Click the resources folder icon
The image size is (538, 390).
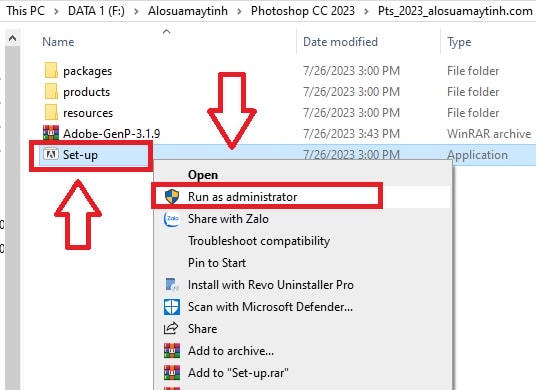pyautogui.click(x=51, y=112)
